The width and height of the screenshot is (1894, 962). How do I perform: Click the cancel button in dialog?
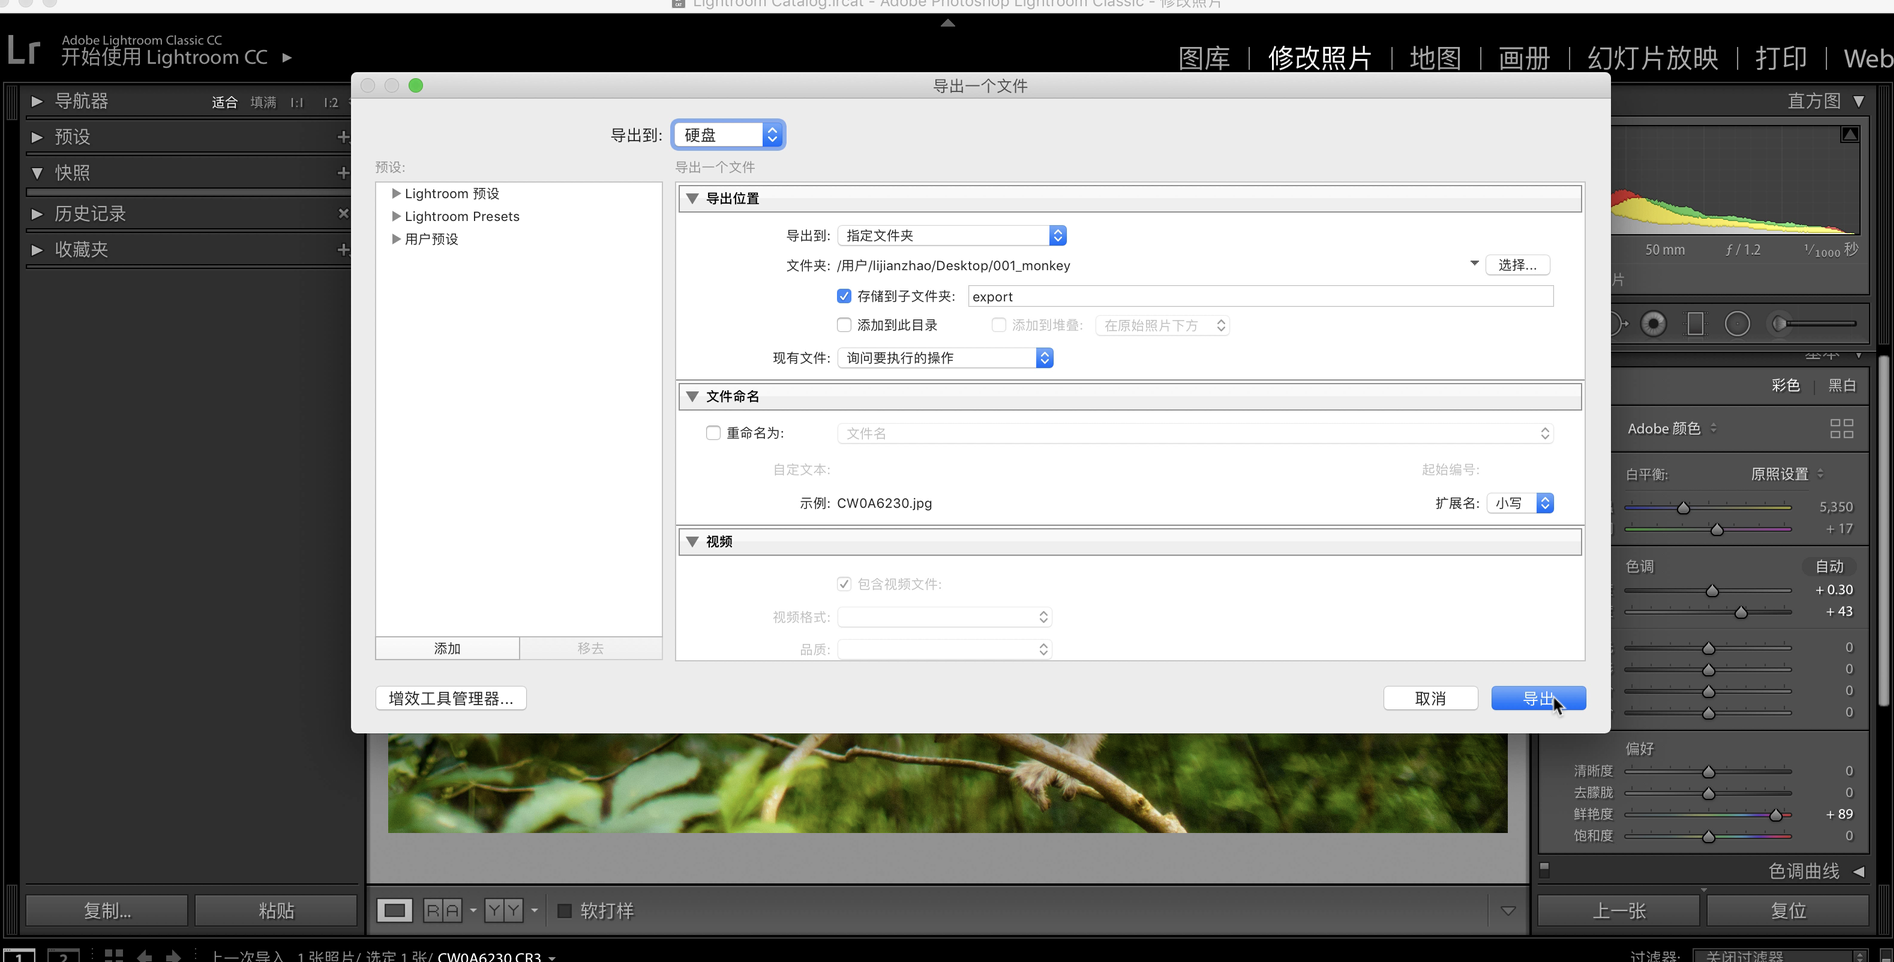pos(1430,698)
